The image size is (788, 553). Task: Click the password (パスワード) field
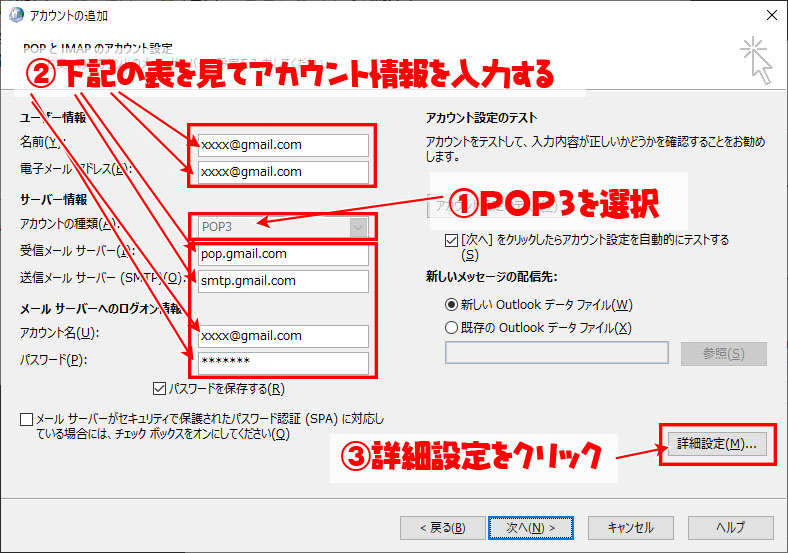[x=283, y=362]
